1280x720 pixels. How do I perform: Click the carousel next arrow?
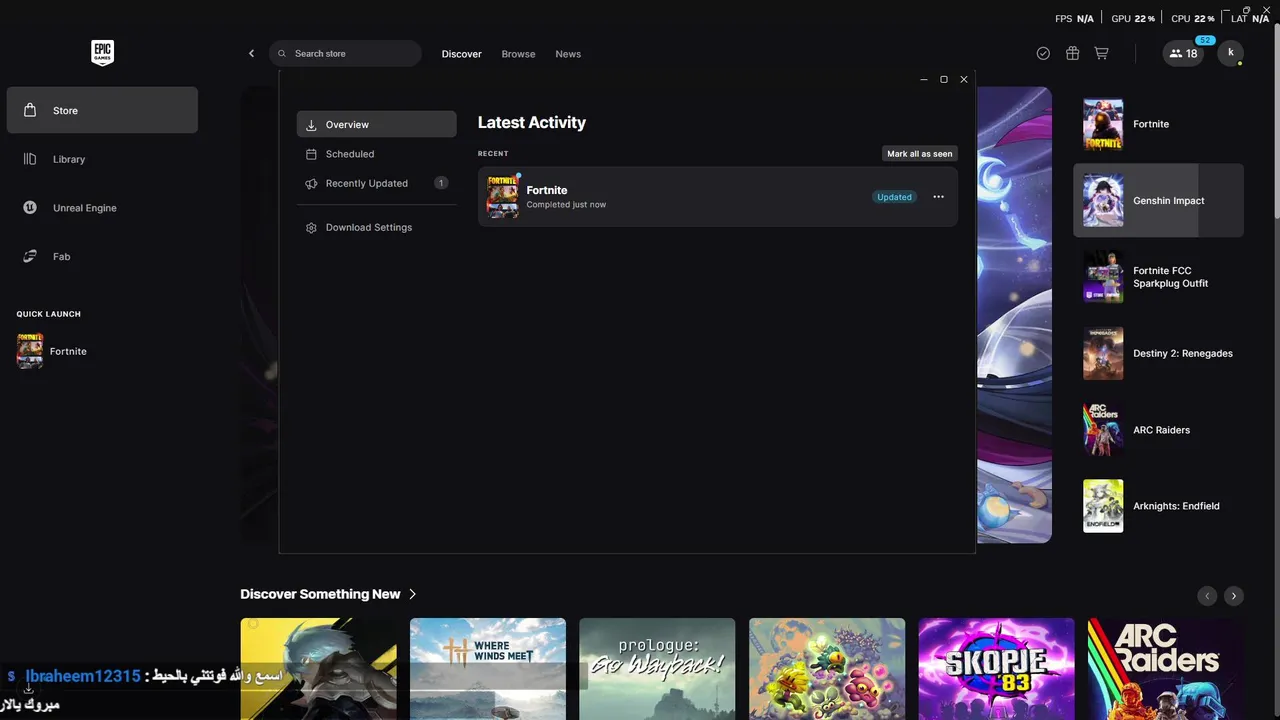(x=1234, y=595)
